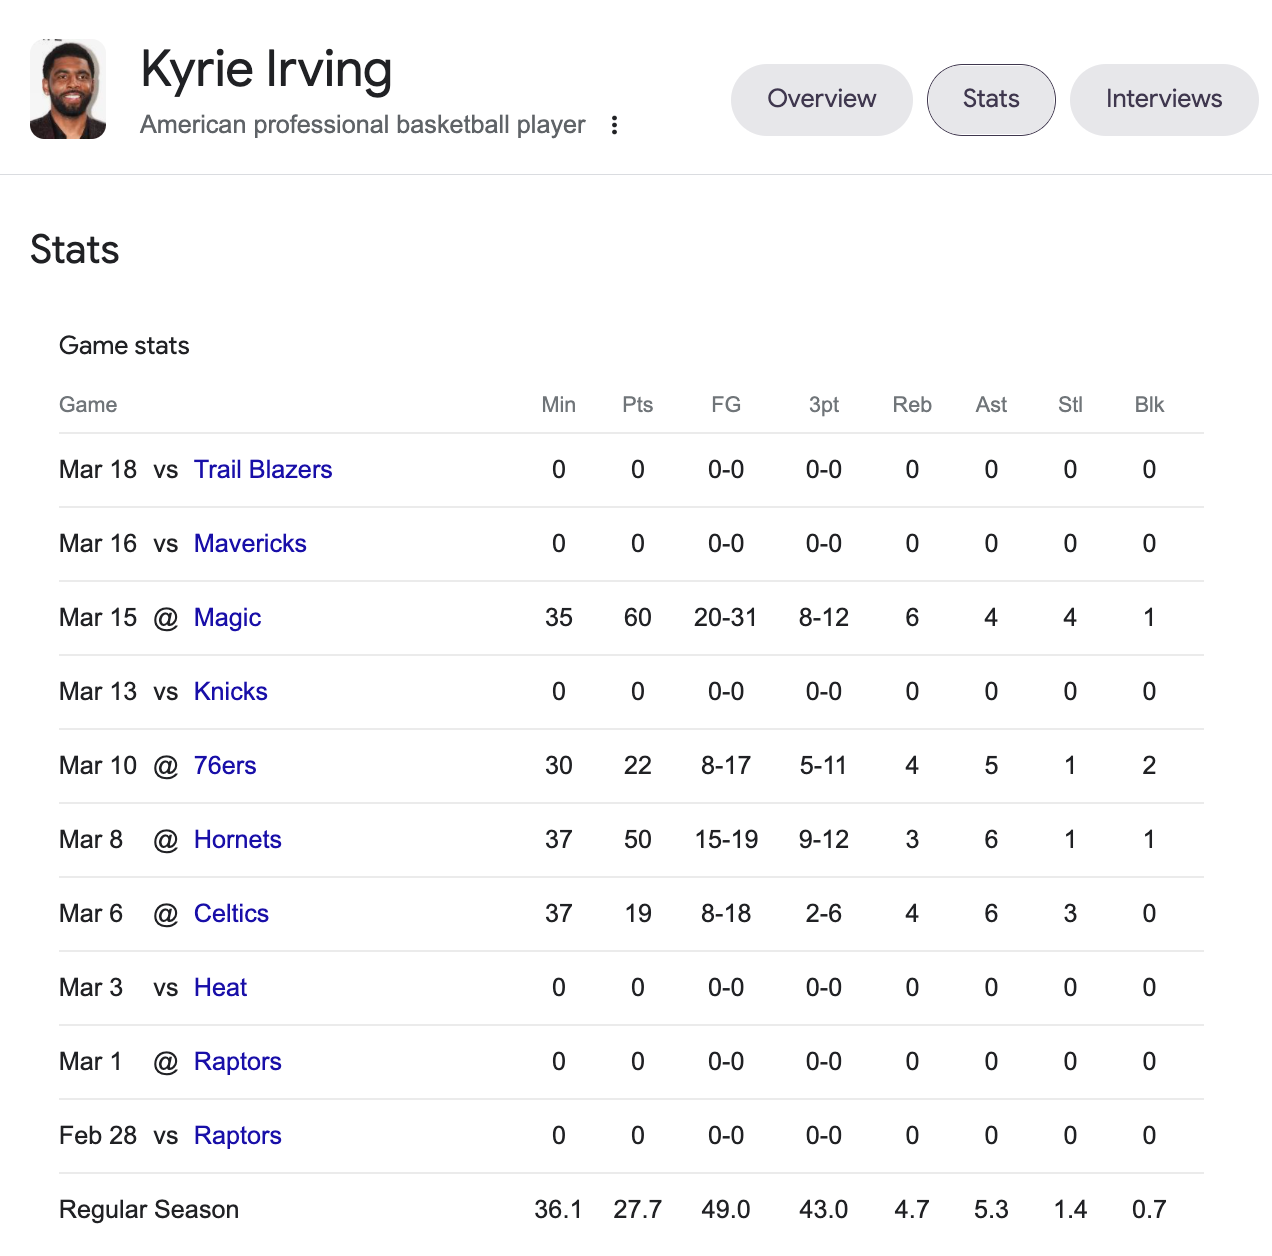1272x1256 pixels.
Task: Switch to the Overview tab
Action: click(821, 99)
